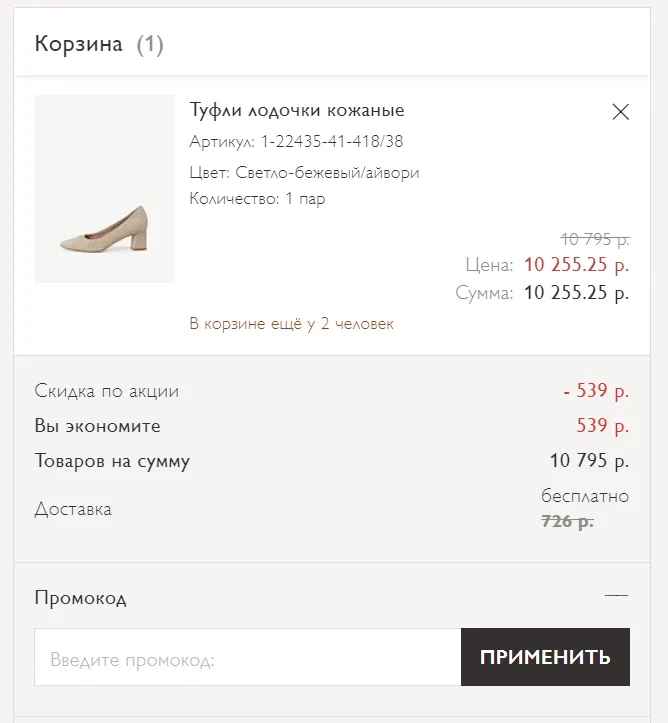This screenshot has width=668, height=723.
Task: Click the Доставка row label
Action: pyautogui.click(x=73, y=509)
